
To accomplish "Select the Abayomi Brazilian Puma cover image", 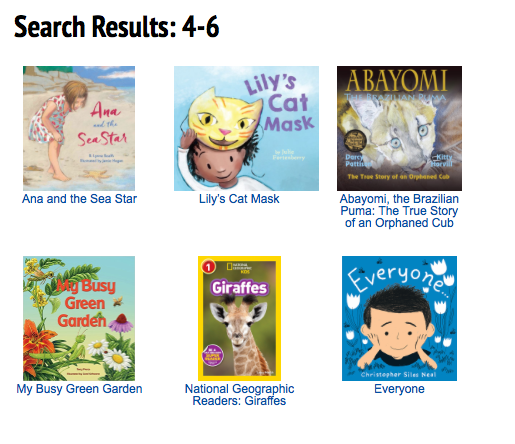I will click(x=399, y=128).
